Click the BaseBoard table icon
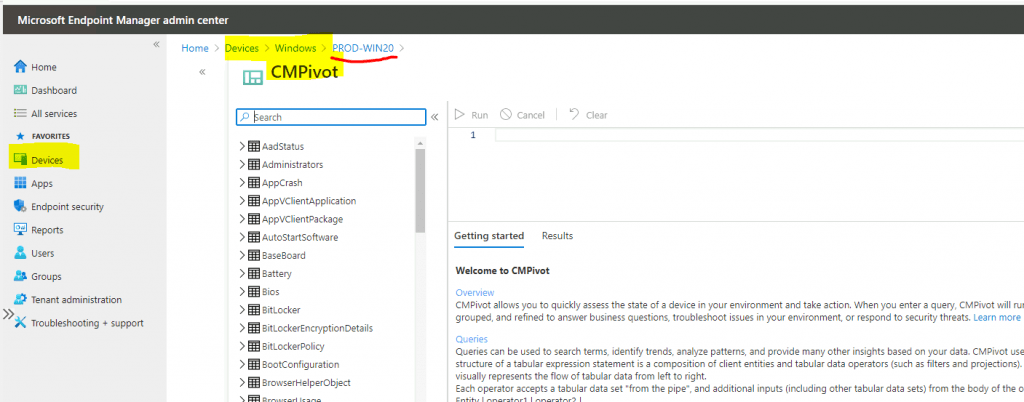Screen dimensions: 1024x402 254,255
